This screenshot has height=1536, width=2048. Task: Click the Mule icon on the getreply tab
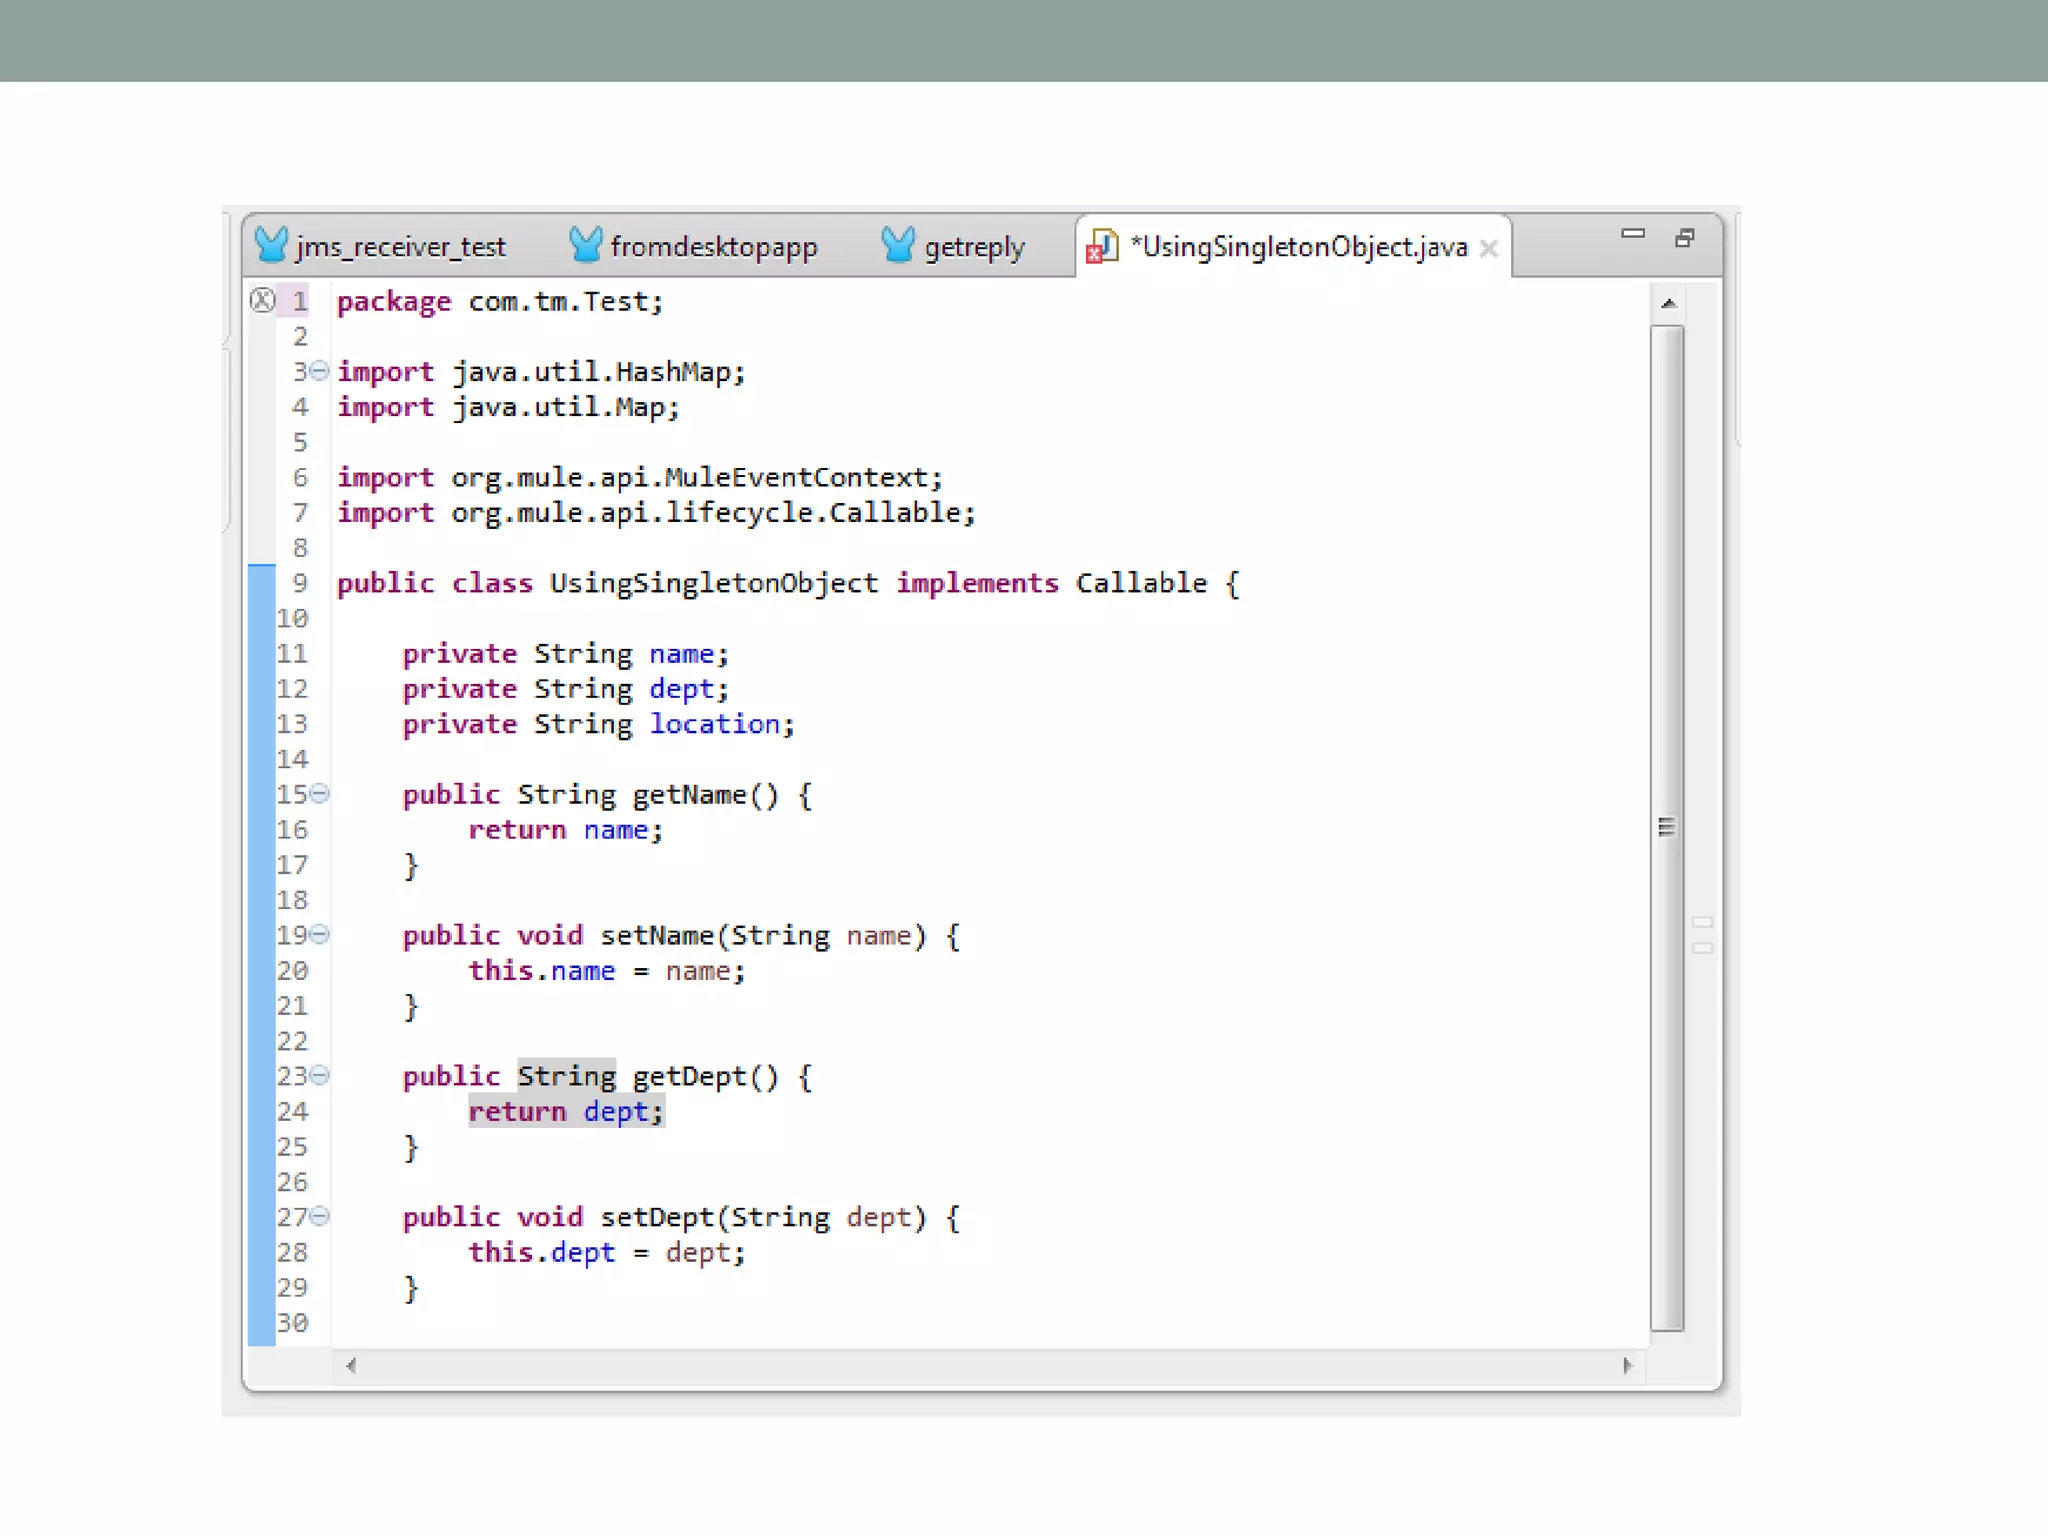click(898, 244)
